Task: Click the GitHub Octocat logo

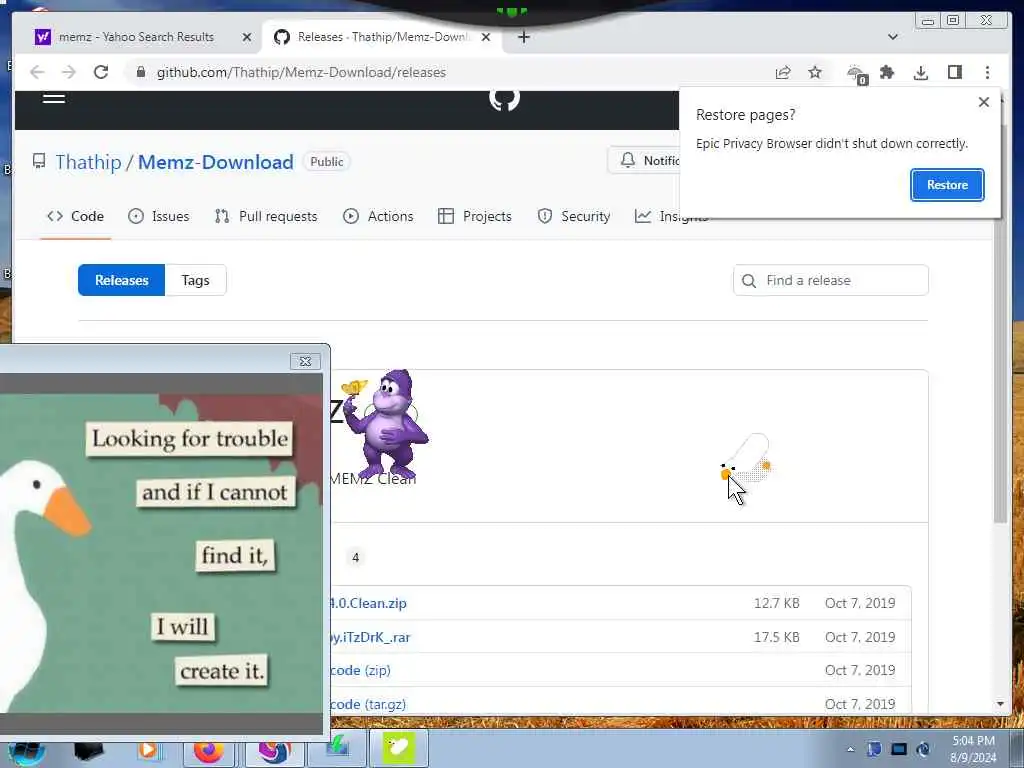Action: click(x=504, y=99)
